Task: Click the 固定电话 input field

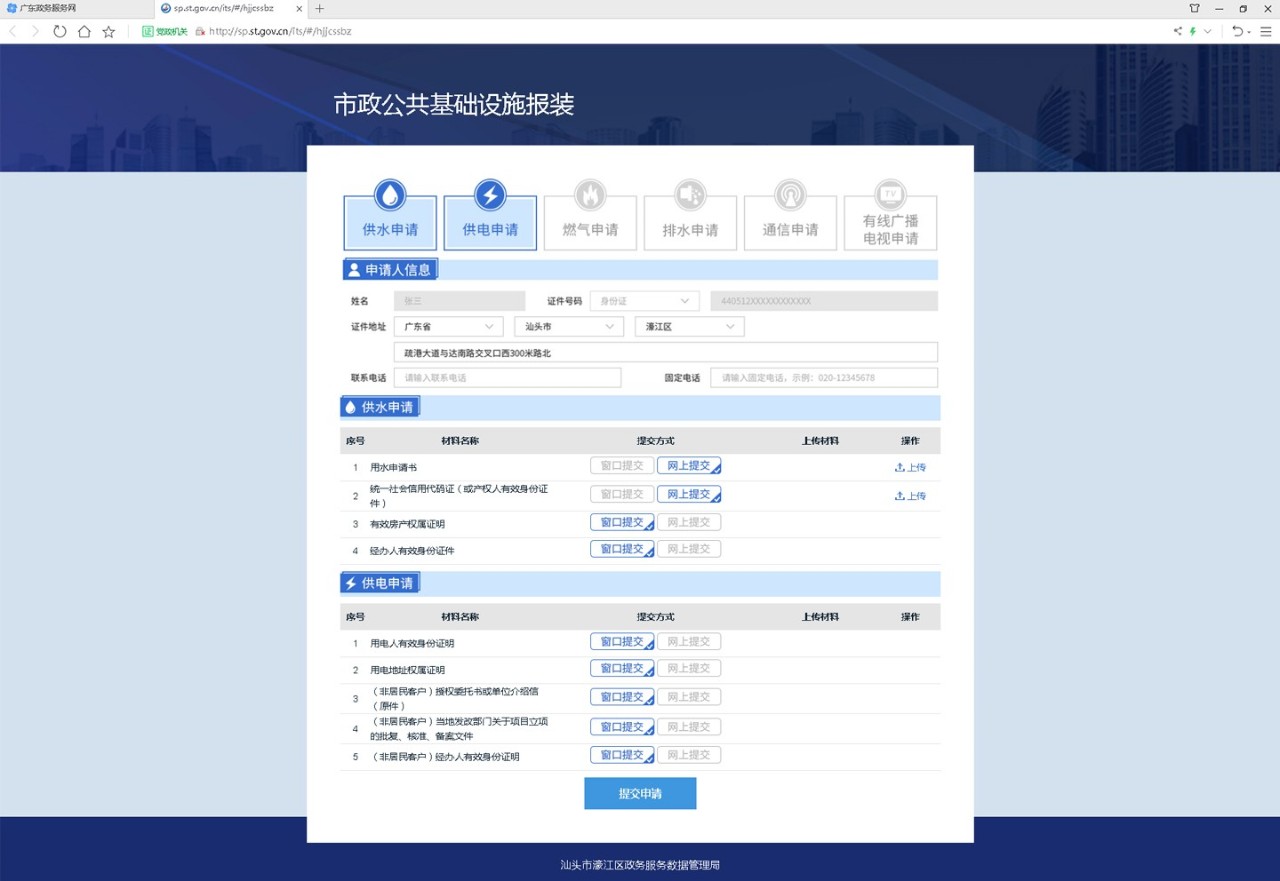Action: pyautogui.click(x=823, y=378)
